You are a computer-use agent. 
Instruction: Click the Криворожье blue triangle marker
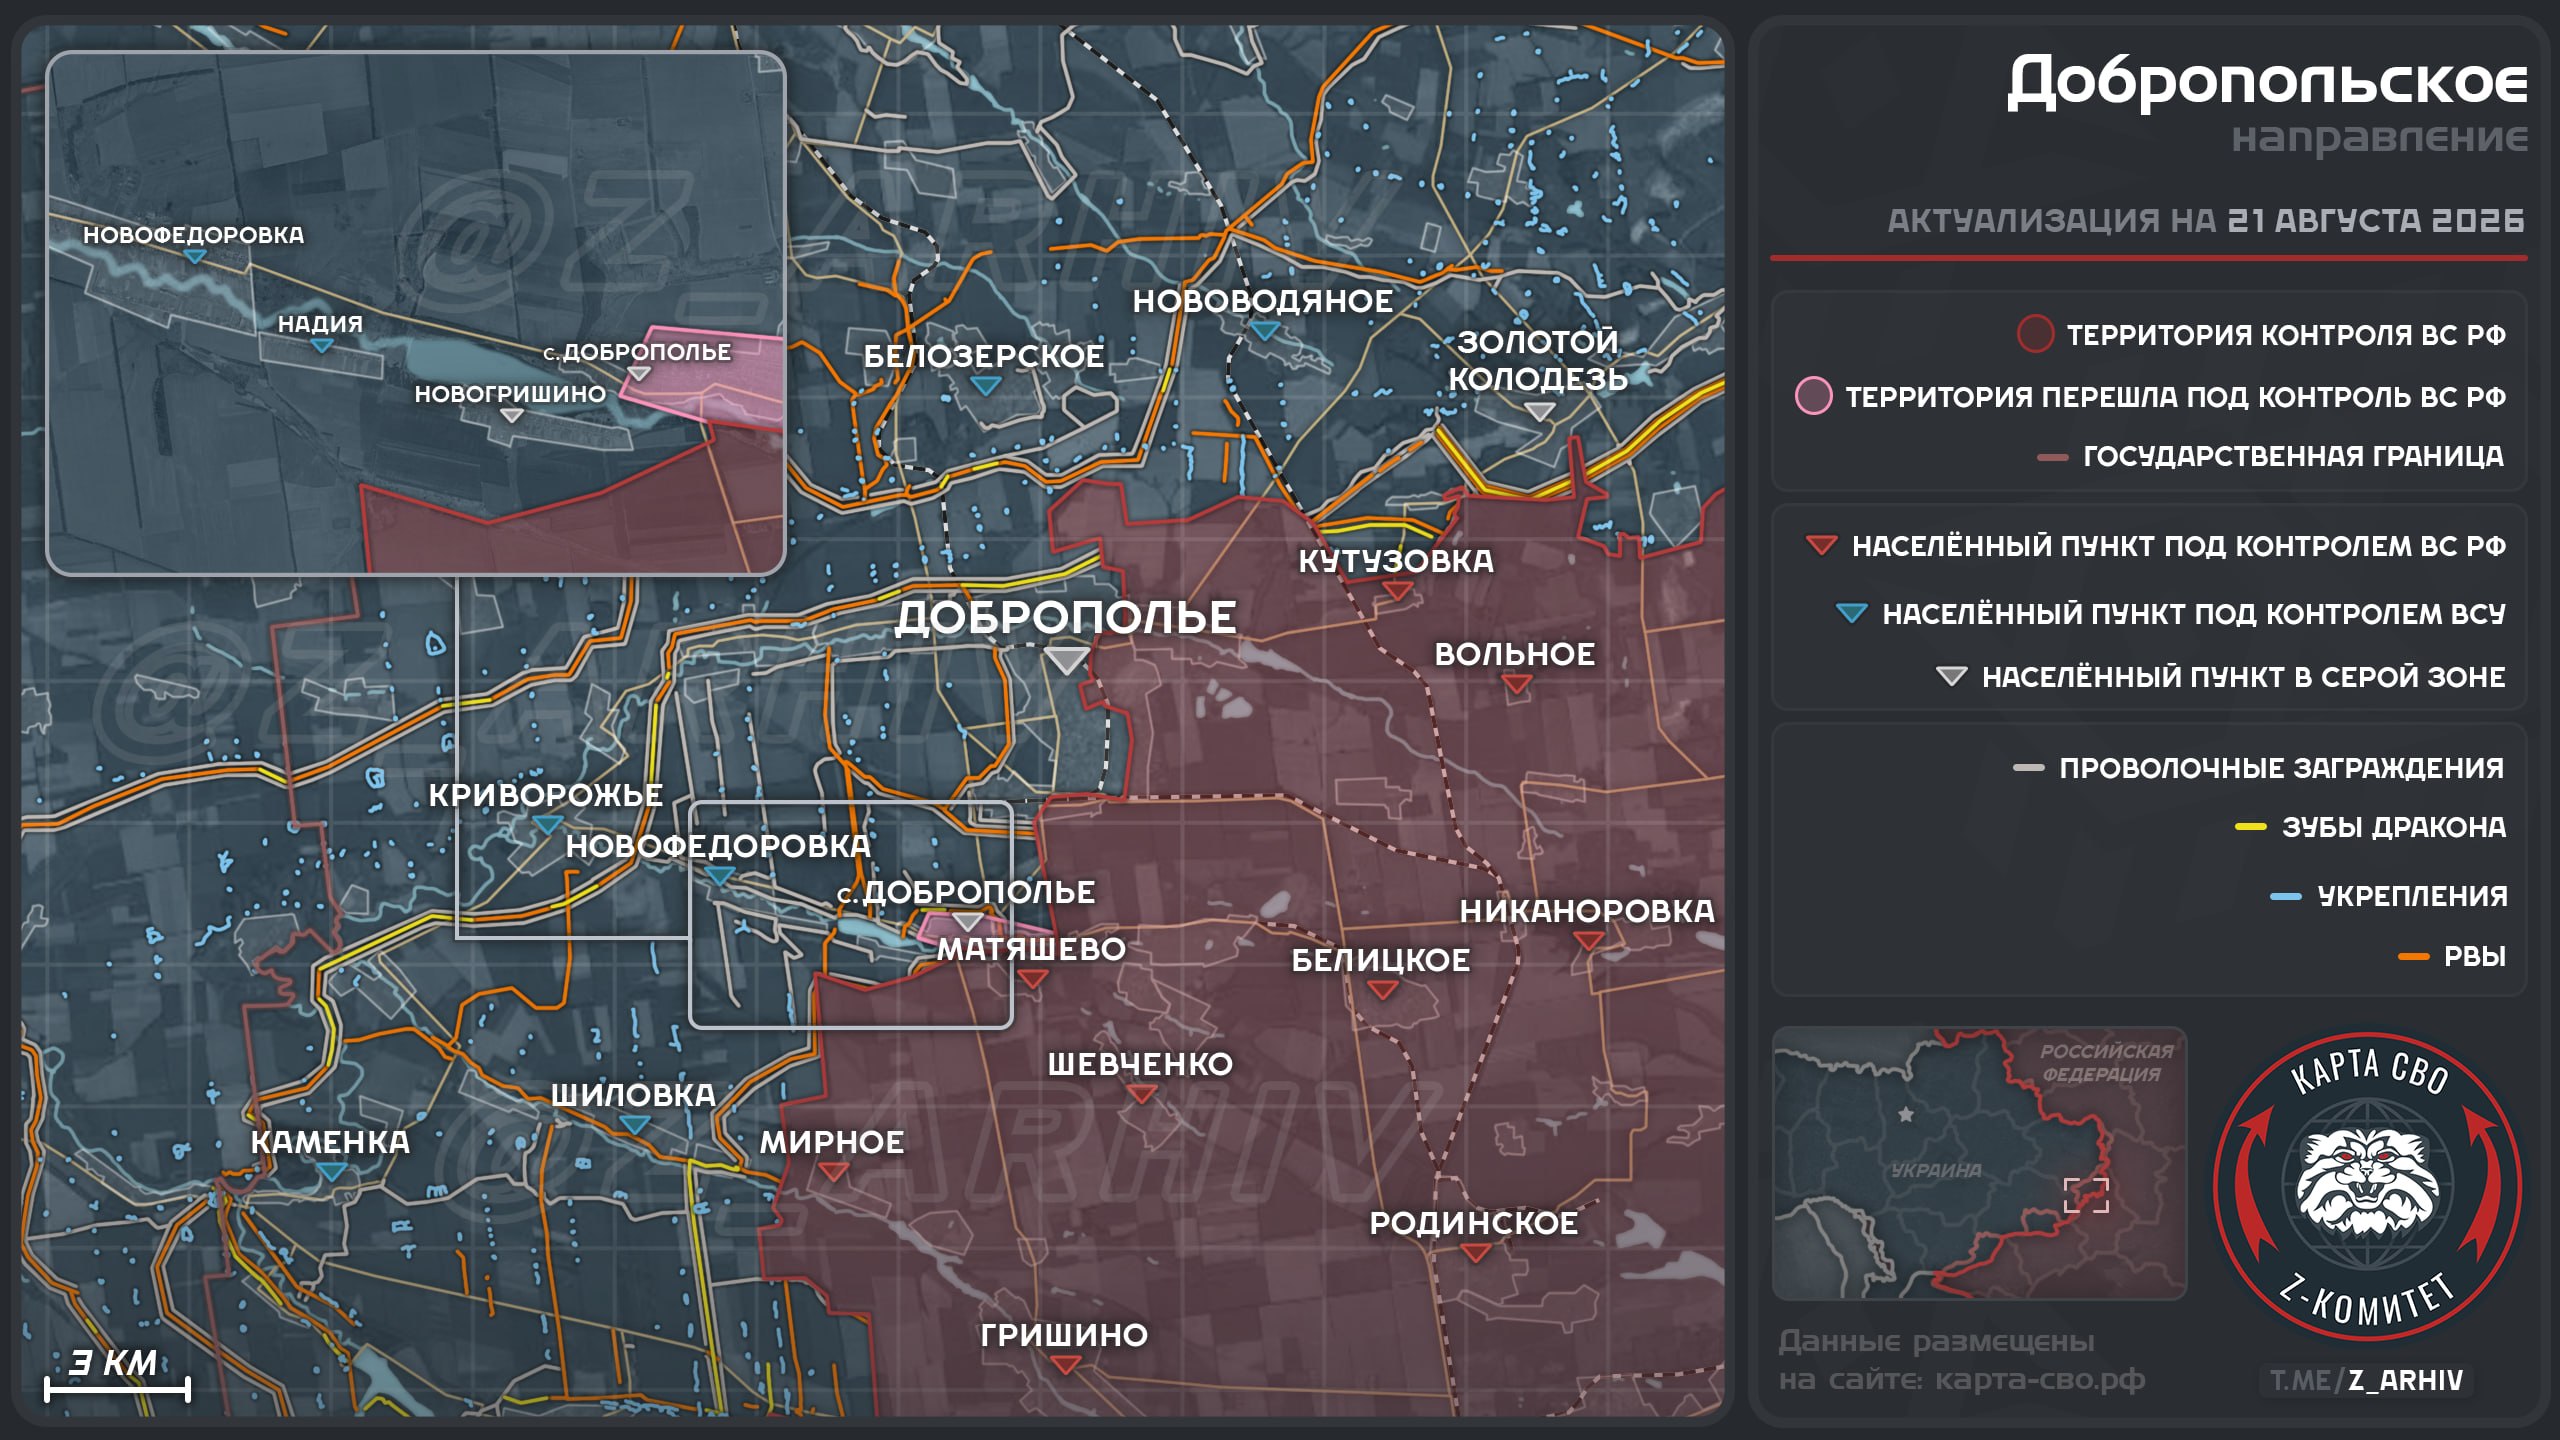(547, 824)
